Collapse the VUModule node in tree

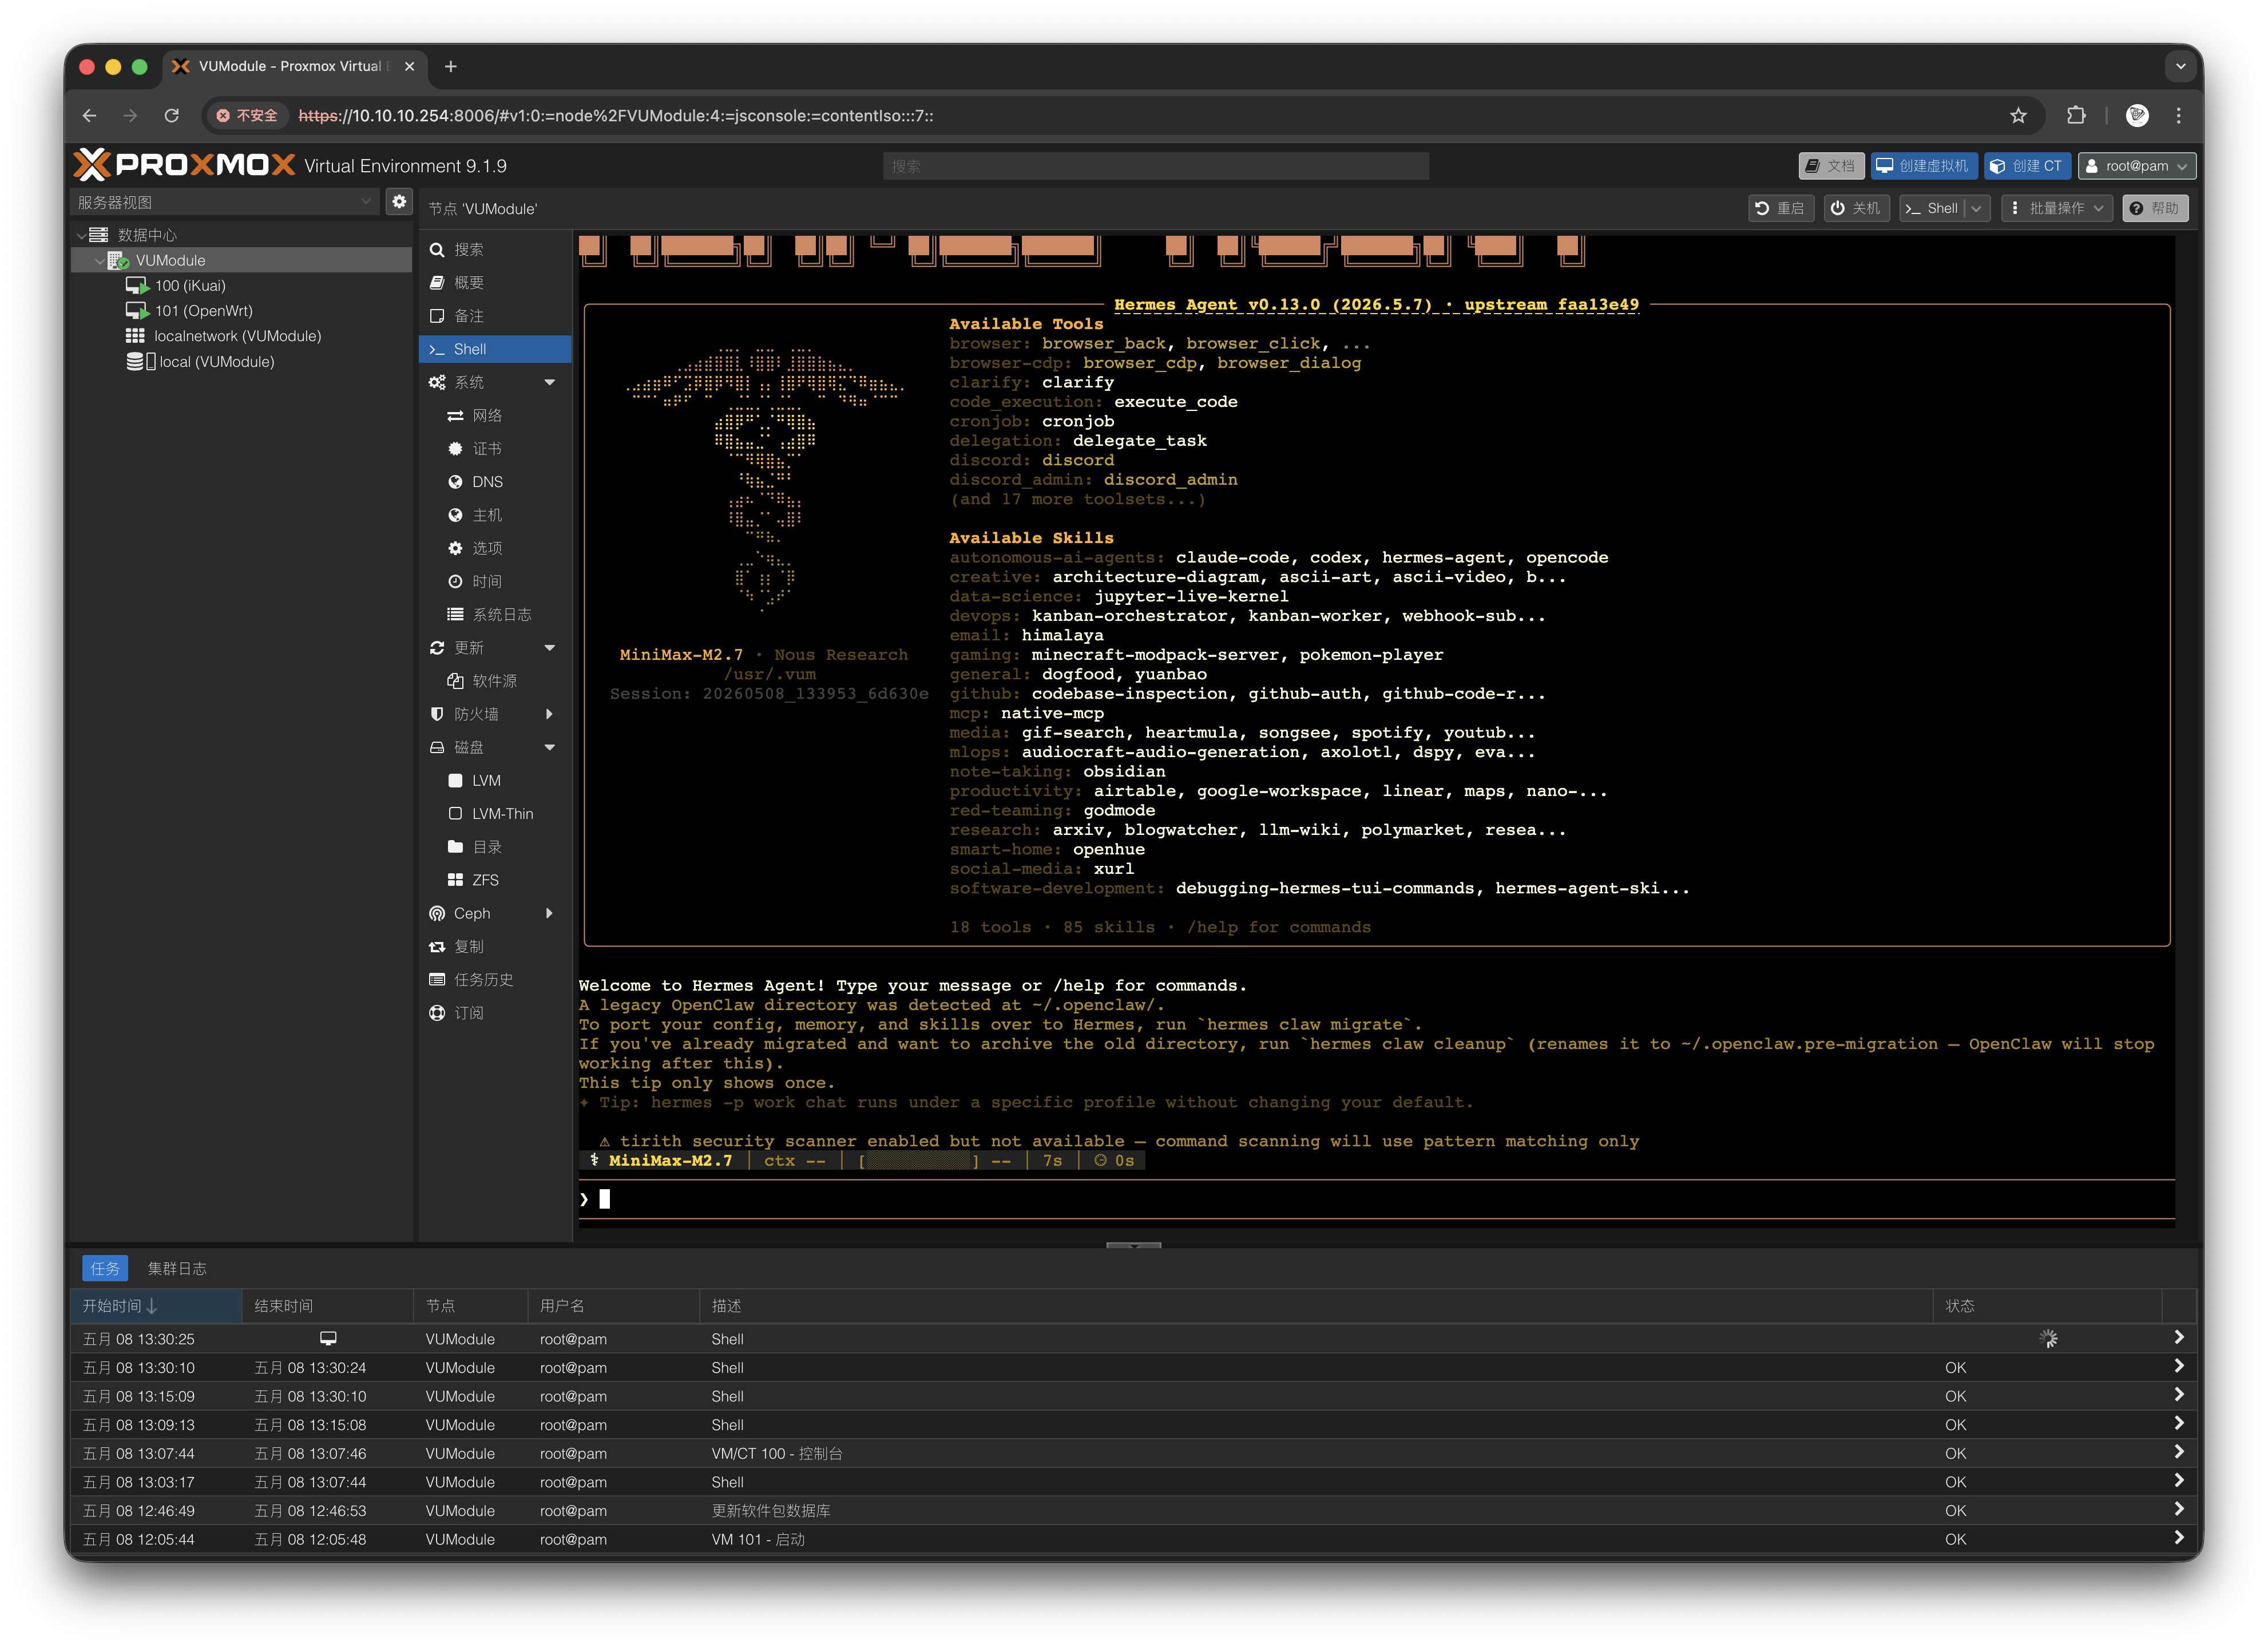(x=99, y=260)
